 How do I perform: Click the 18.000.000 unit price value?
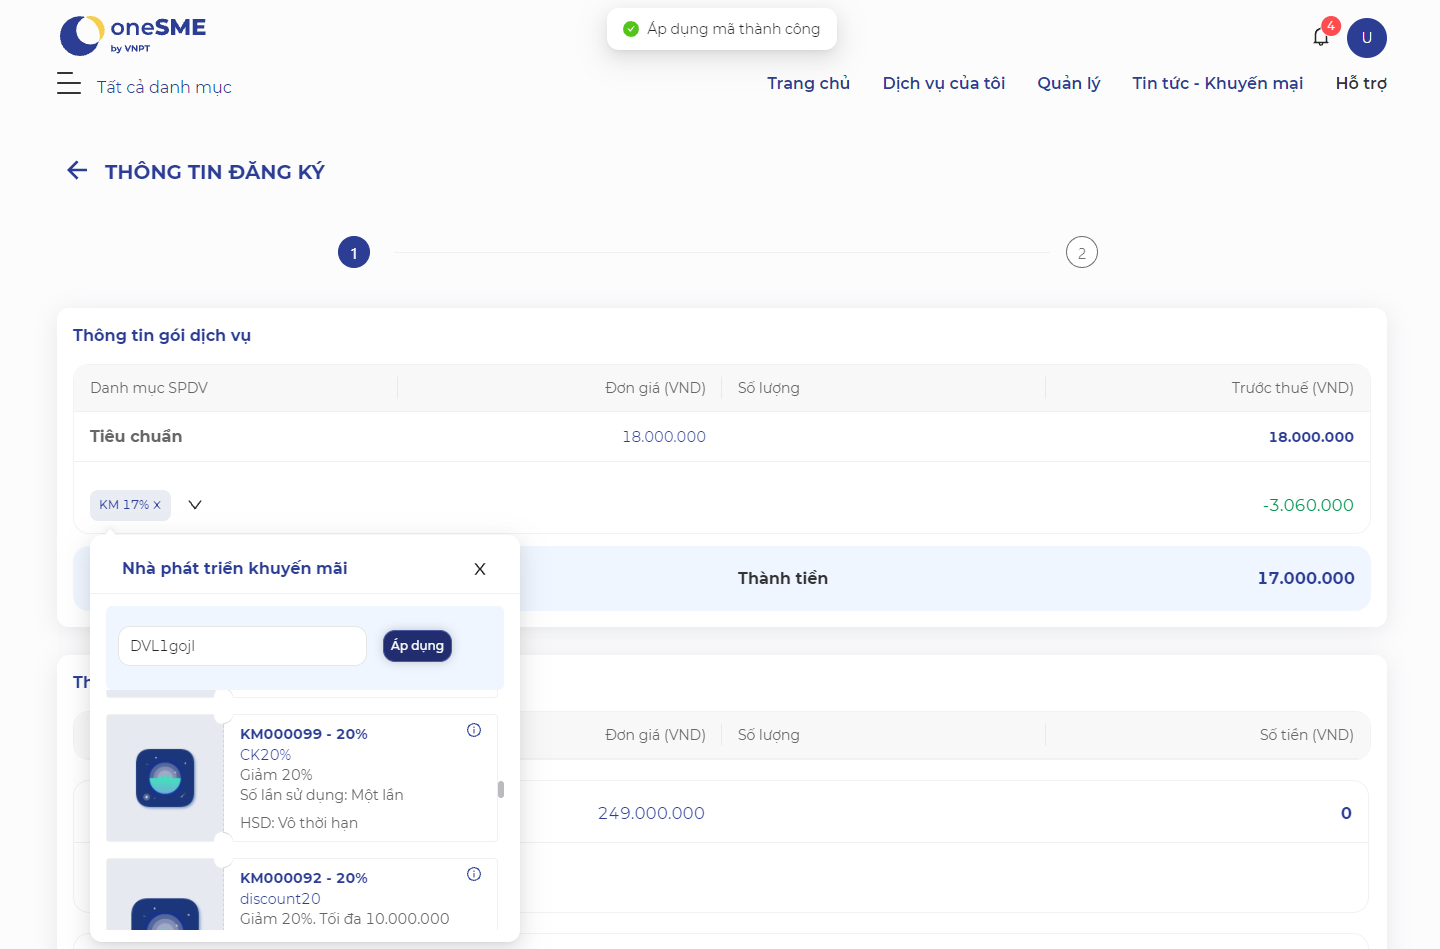664,437
